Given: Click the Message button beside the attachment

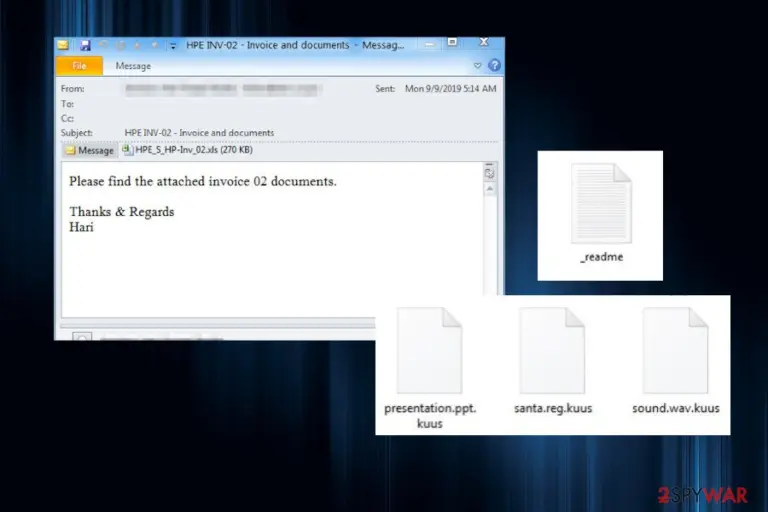Looking at the screenshot, I should pos(90,150).
